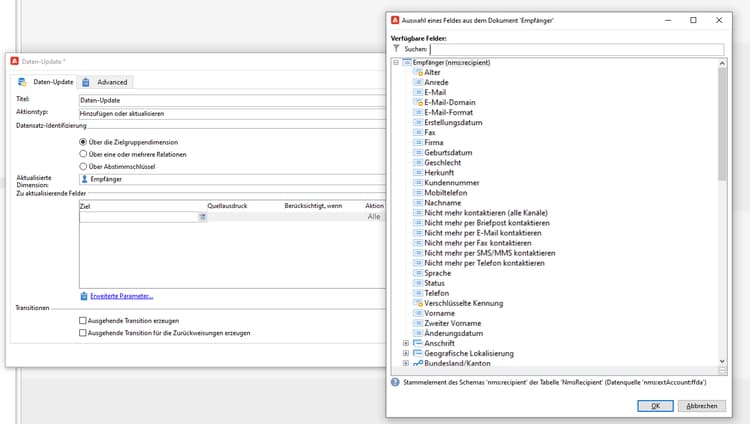The image size is (750, 424).
Task: Click the field selection dialog app icon
Action: pyautogui.click(x=395, y=20)
